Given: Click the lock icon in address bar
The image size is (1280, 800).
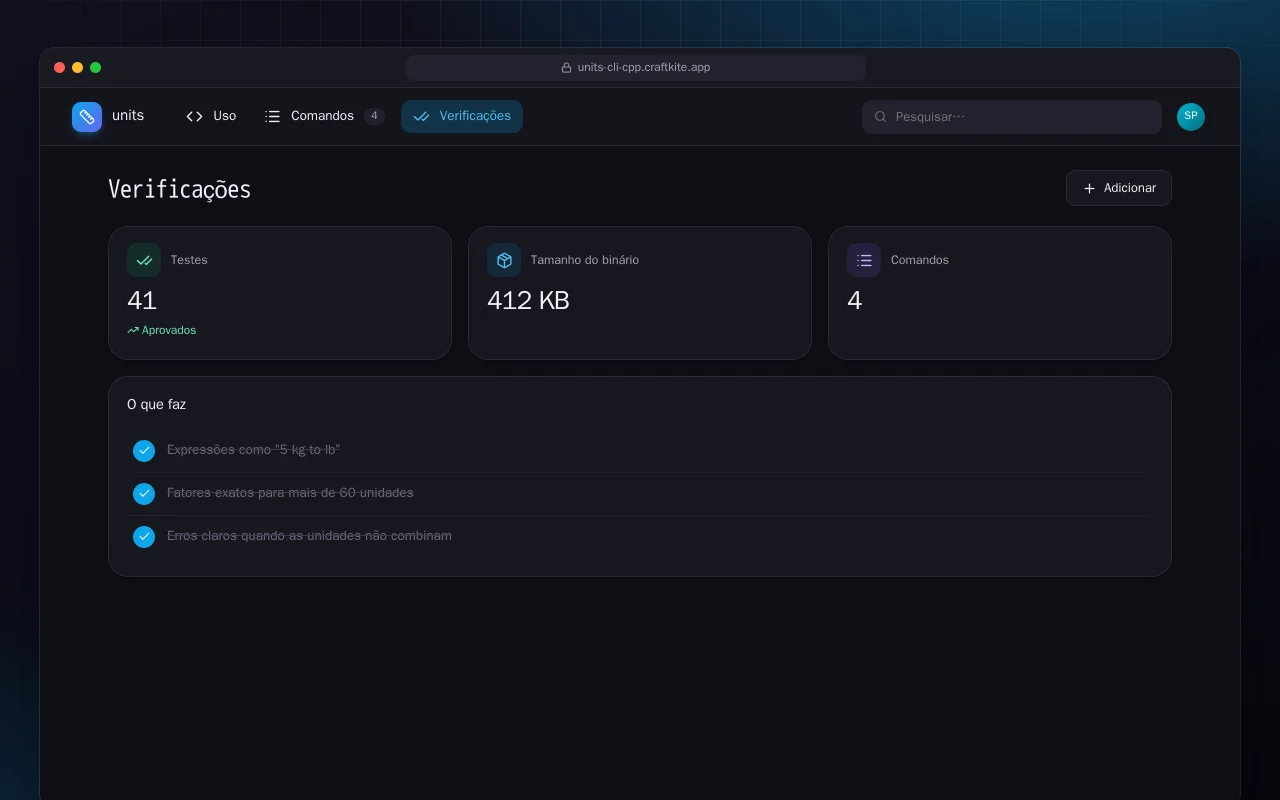Looking at the screenshot, I should (567, 68).
